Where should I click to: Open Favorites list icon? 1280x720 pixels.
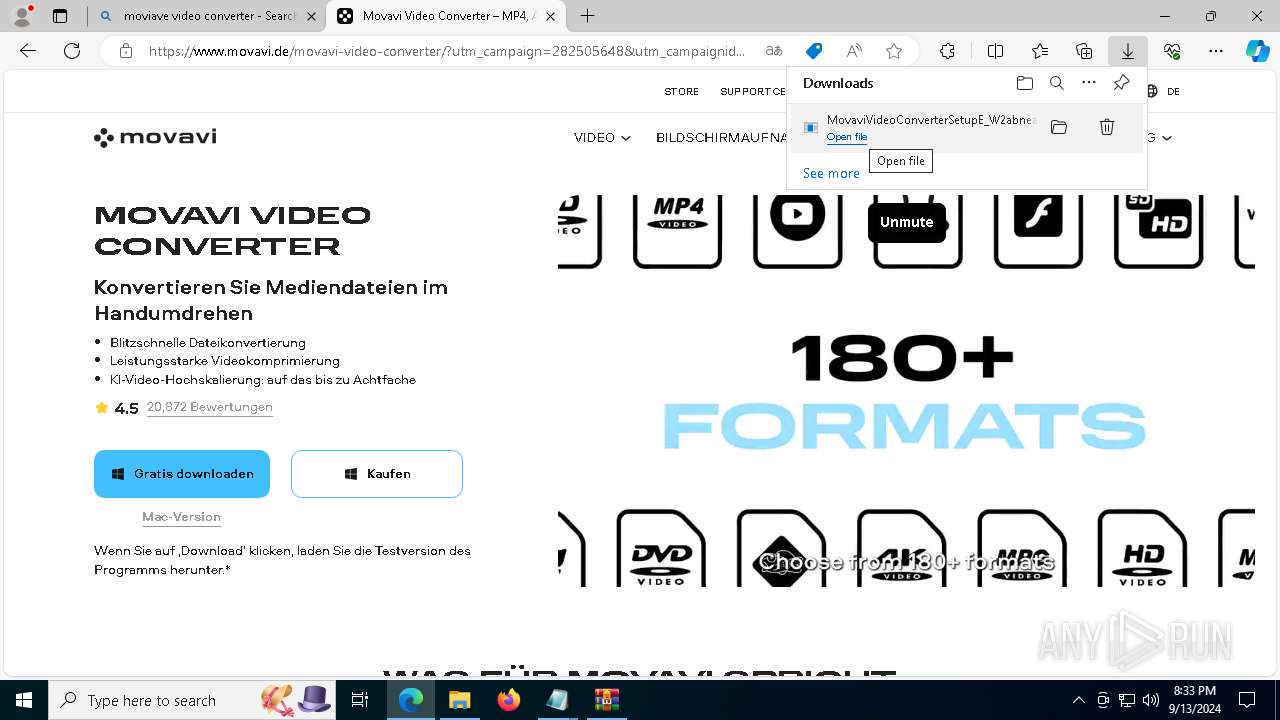click(x=1040, y=51)
